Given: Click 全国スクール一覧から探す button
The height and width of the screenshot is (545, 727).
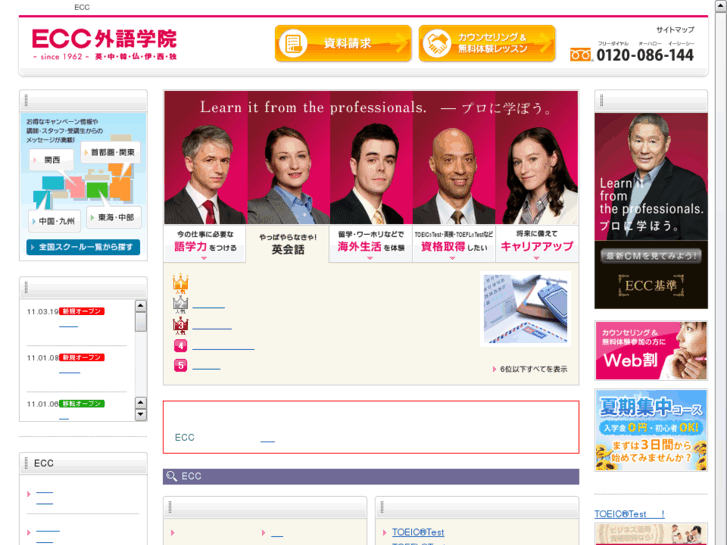Looking at the screenshot, I should click(x=83, y=247).
